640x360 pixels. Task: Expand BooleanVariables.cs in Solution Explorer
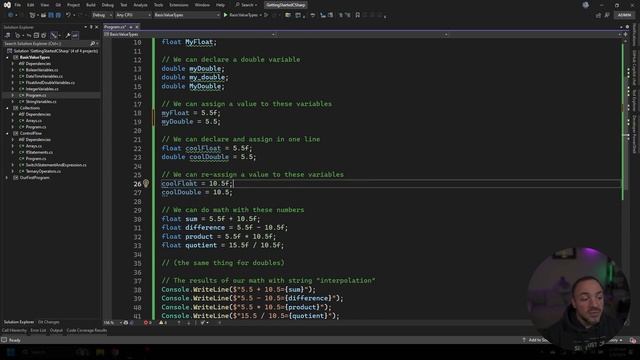click(x=13, y=70)
